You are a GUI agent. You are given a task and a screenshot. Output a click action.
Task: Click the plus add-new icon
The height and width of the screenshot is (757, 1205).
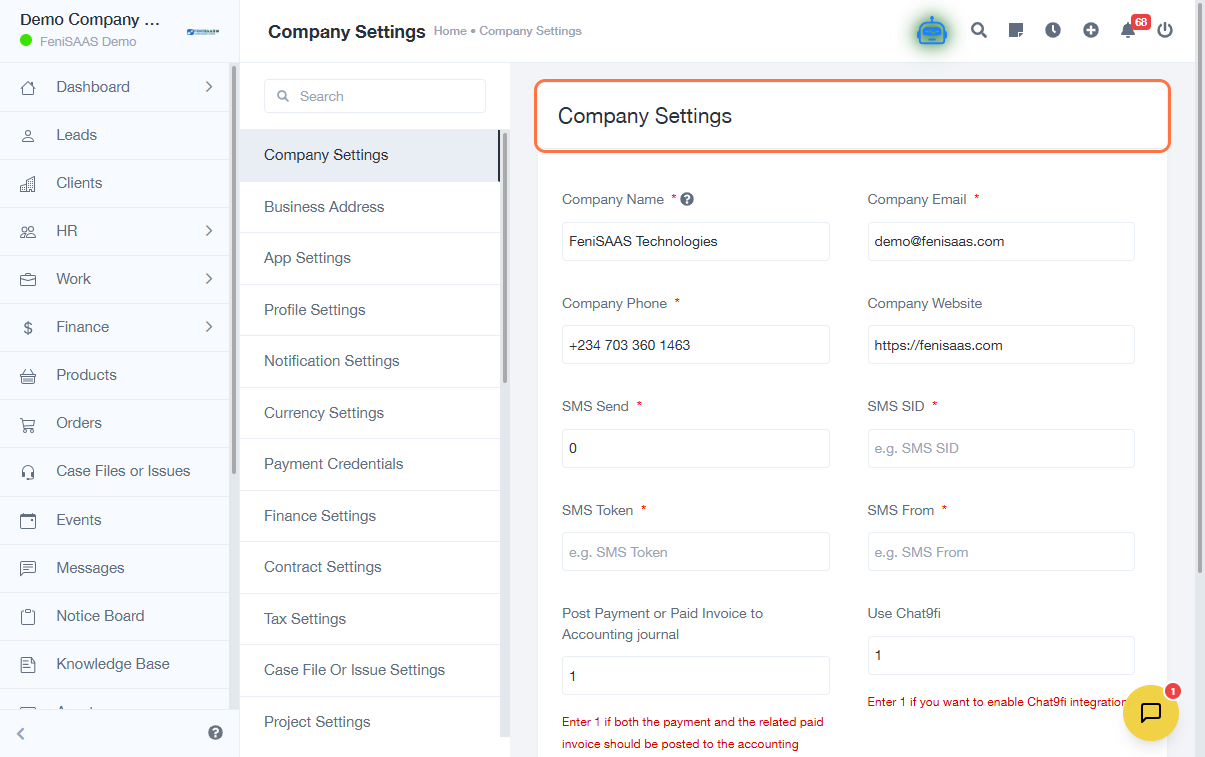[1091, 31]
